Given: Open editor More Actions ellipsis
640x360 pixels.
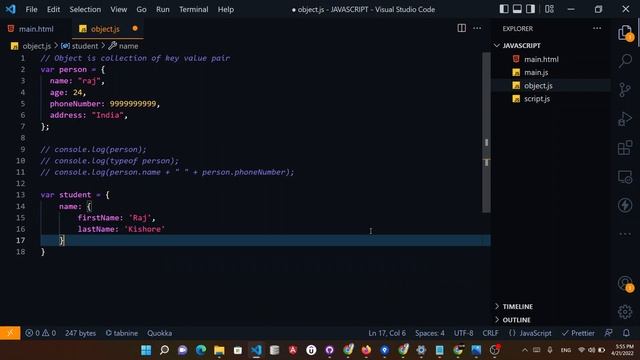Looking at the screenshot, I should 477,28.
